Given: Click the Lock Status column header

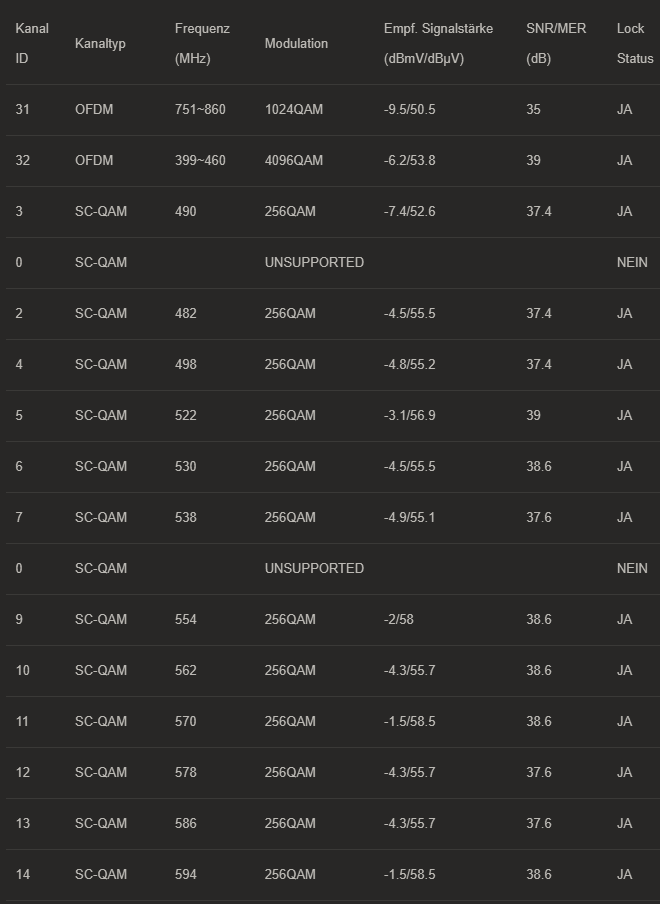Looking at the screenshot, I should click(x=635, y=43).
